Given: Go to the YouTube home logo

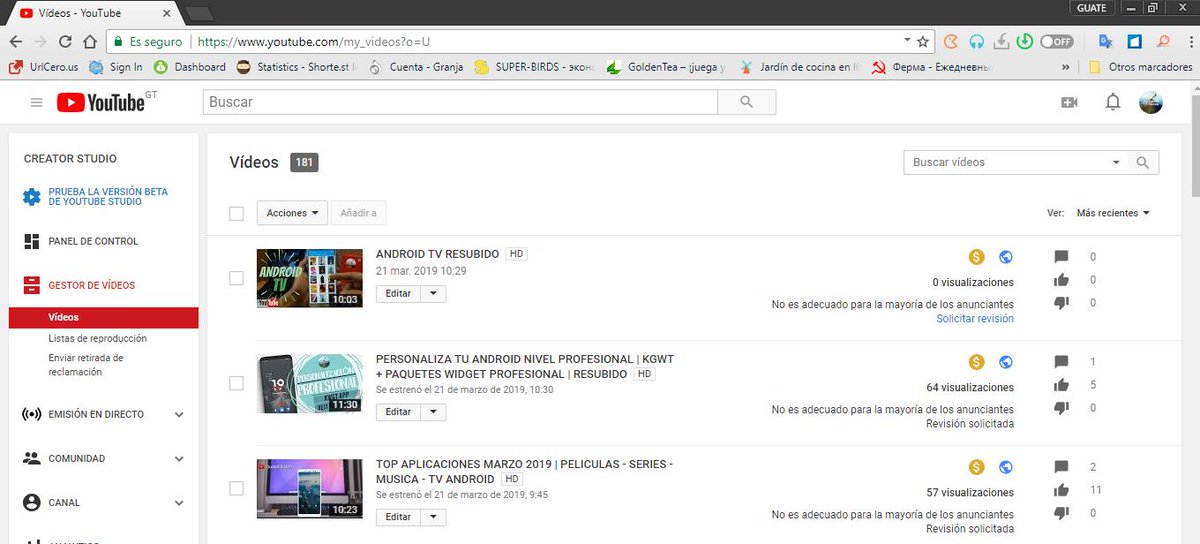Looking at the screenshot, I should pyautogui.click(x=101, y=102).
